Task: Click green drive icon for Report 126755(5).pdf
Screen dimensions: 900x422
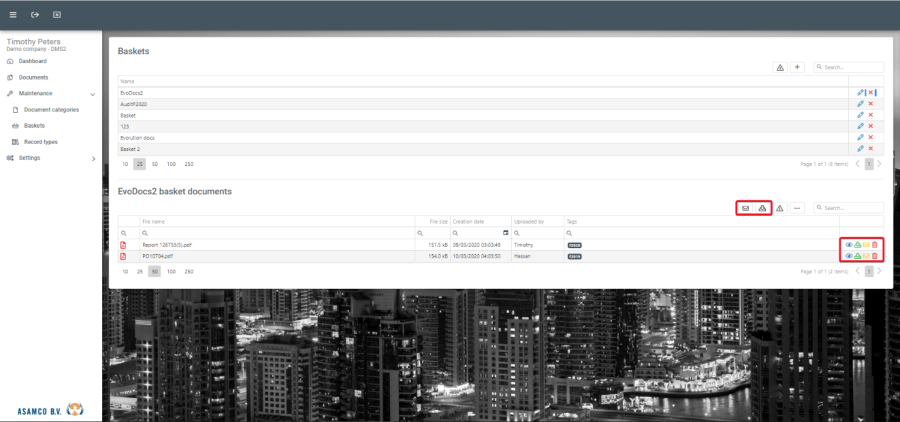Action: coord(858,244)
